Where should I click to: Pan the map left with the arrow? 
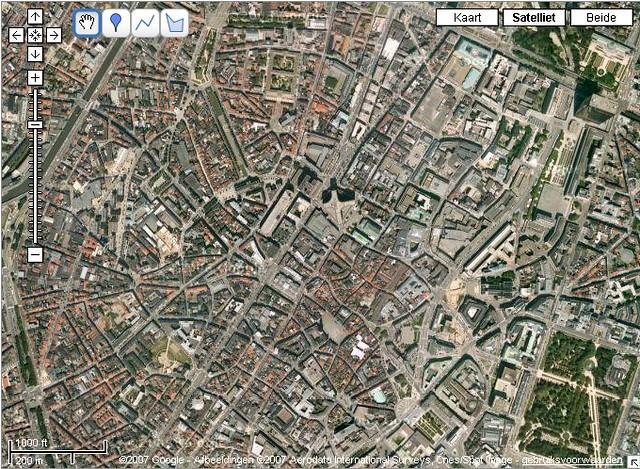pyautogui.click(x=16, y=35)
